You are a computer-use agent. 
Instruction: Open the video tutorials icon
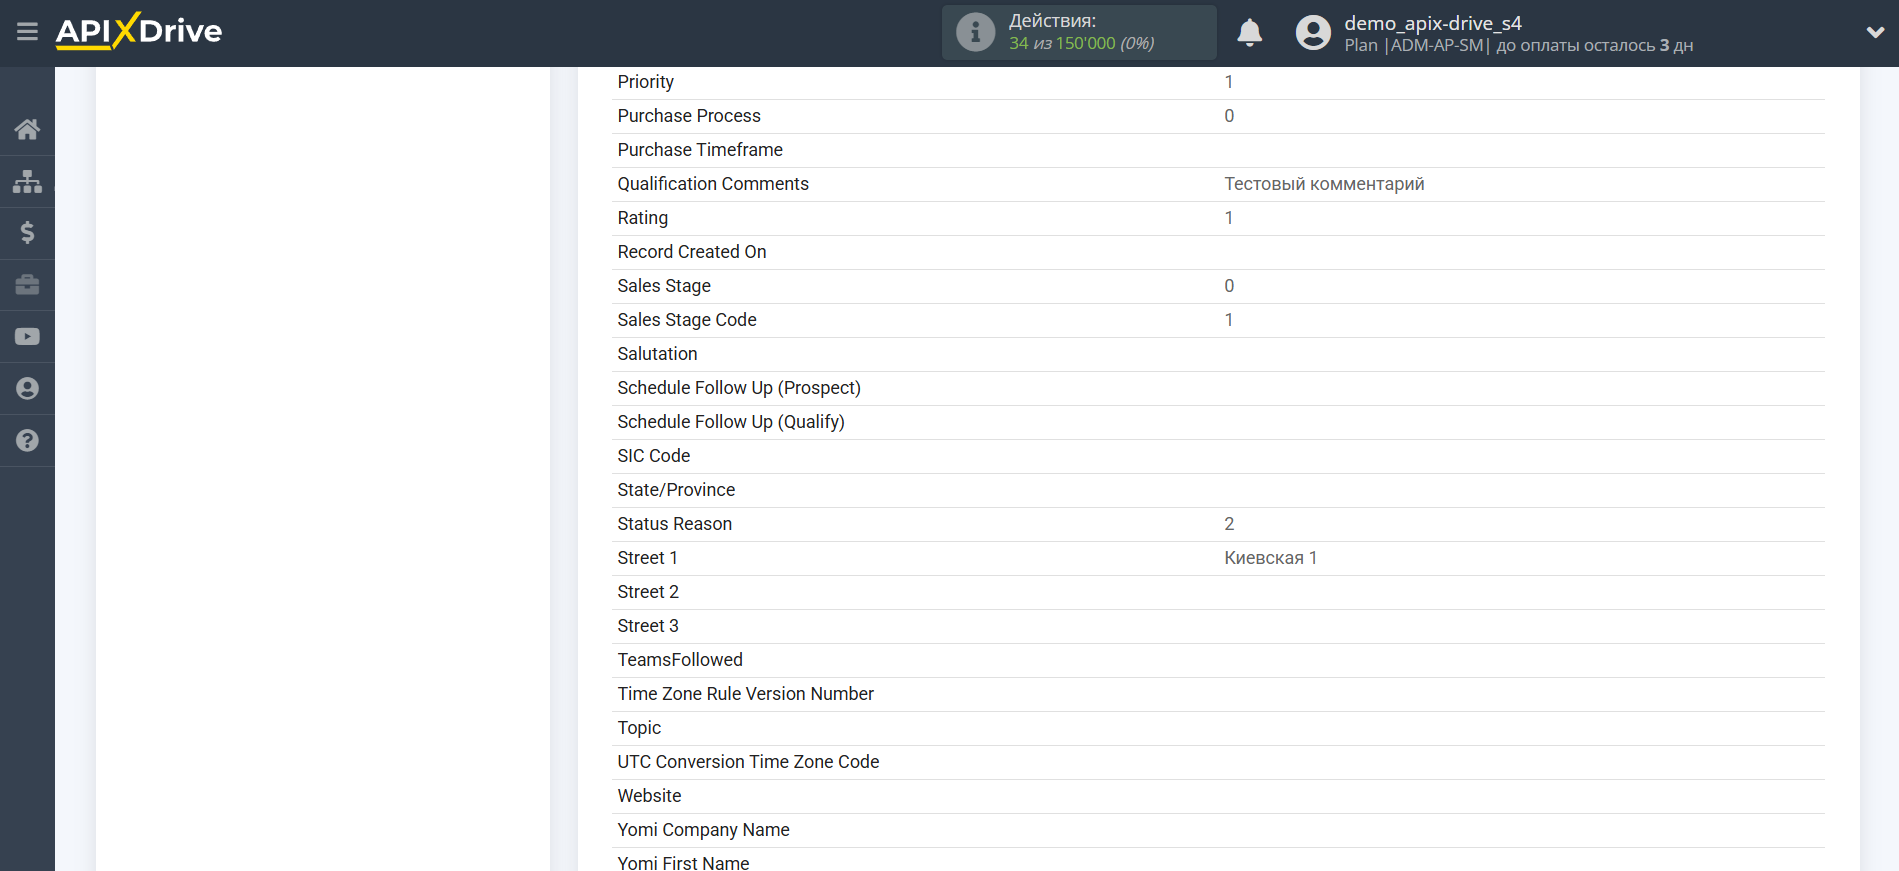point(27,337)
